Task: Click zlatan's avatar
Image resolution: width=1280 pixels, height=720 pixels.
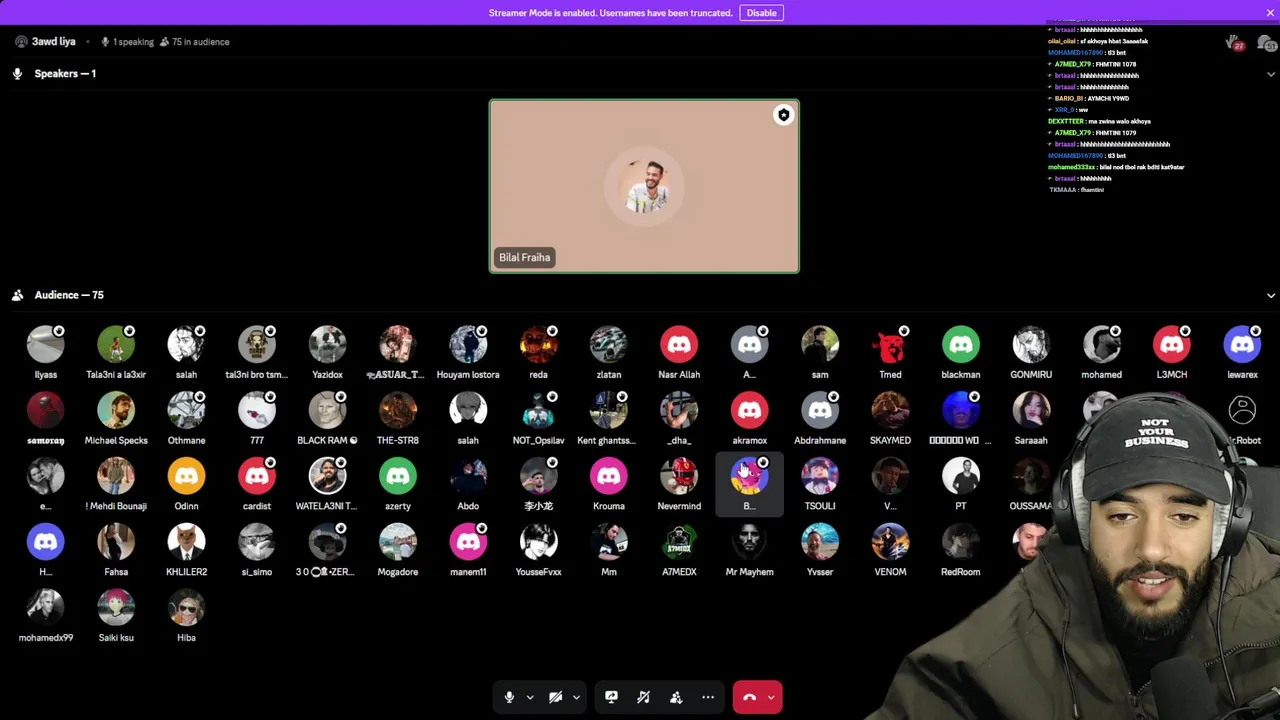Action: (609, 344)
